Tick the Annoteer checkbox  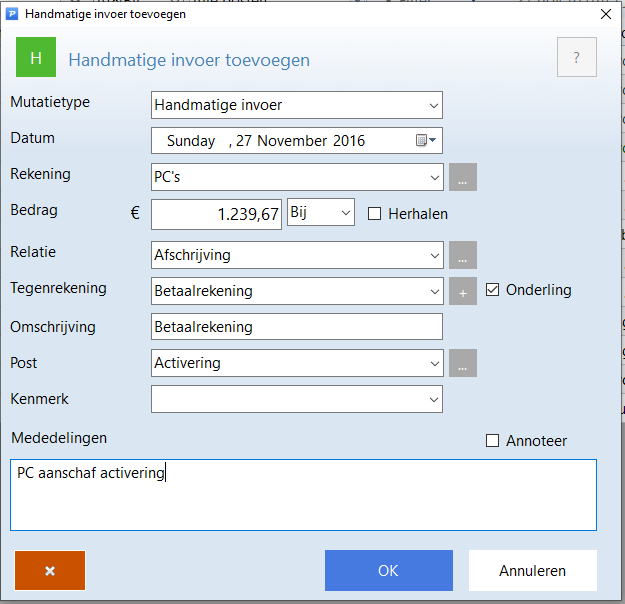pyautogui.click(x=492, y=440)
